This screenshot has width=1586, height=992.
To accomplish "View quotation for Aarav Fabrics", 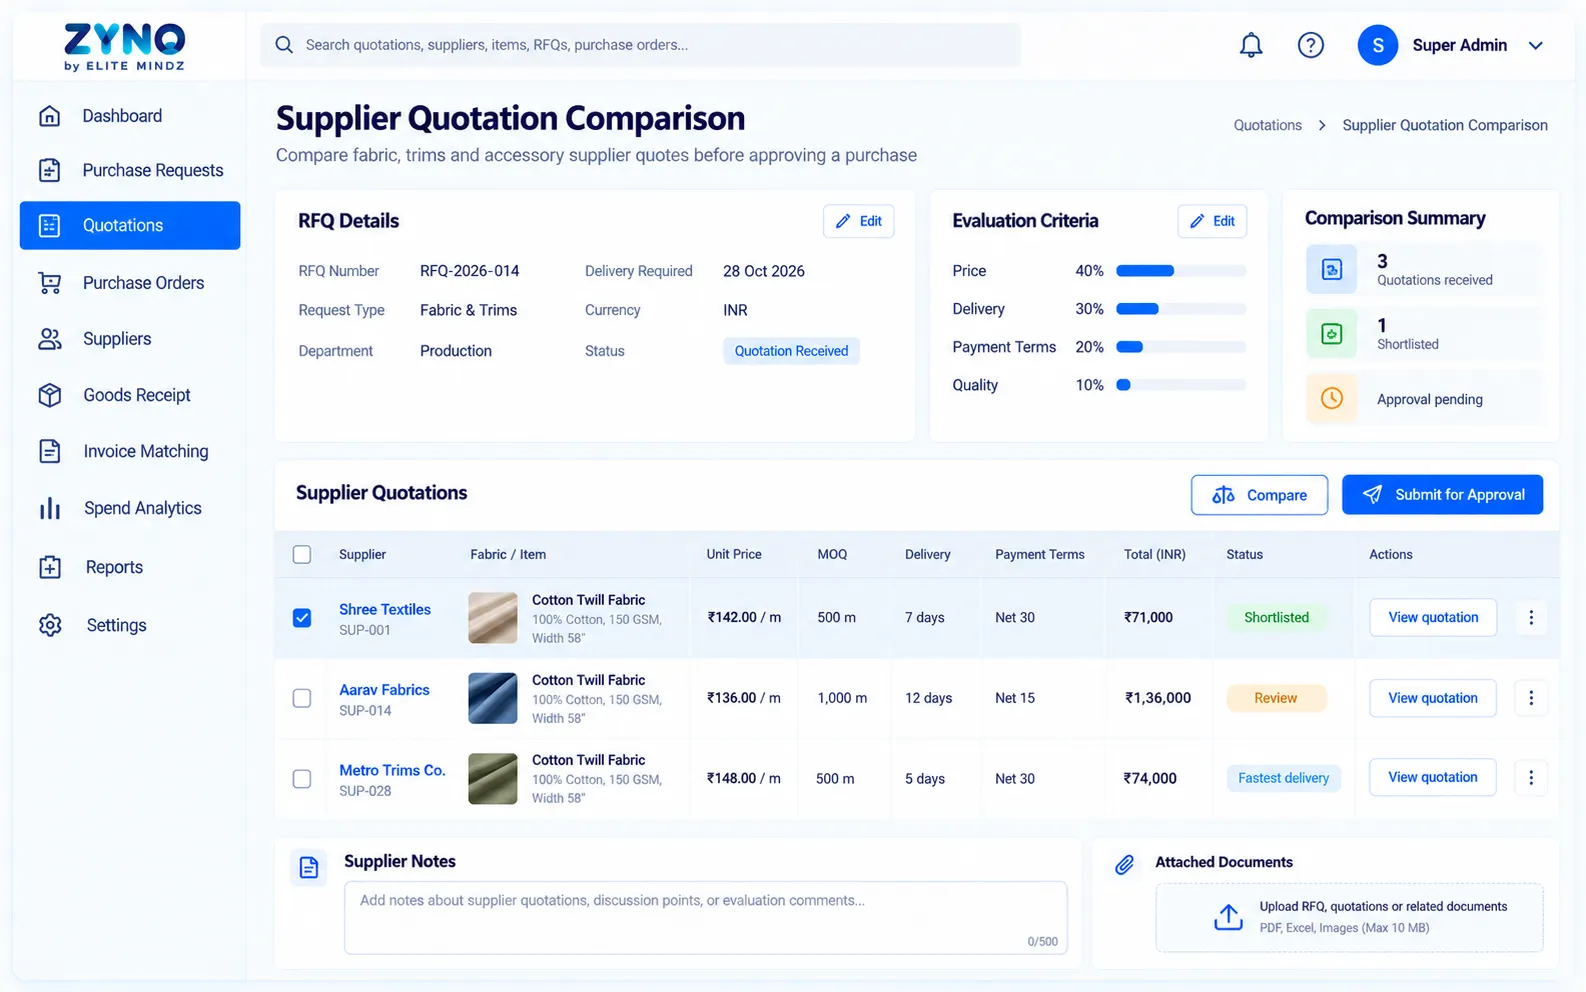I will pyautogui.click(x=1433, y=698).
